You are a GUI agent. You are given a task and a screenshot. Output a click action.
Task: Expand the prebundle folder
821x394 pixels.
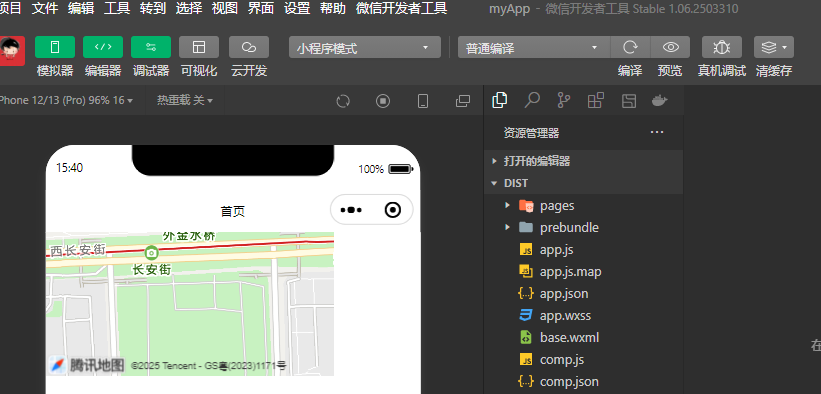pos(584,227)
